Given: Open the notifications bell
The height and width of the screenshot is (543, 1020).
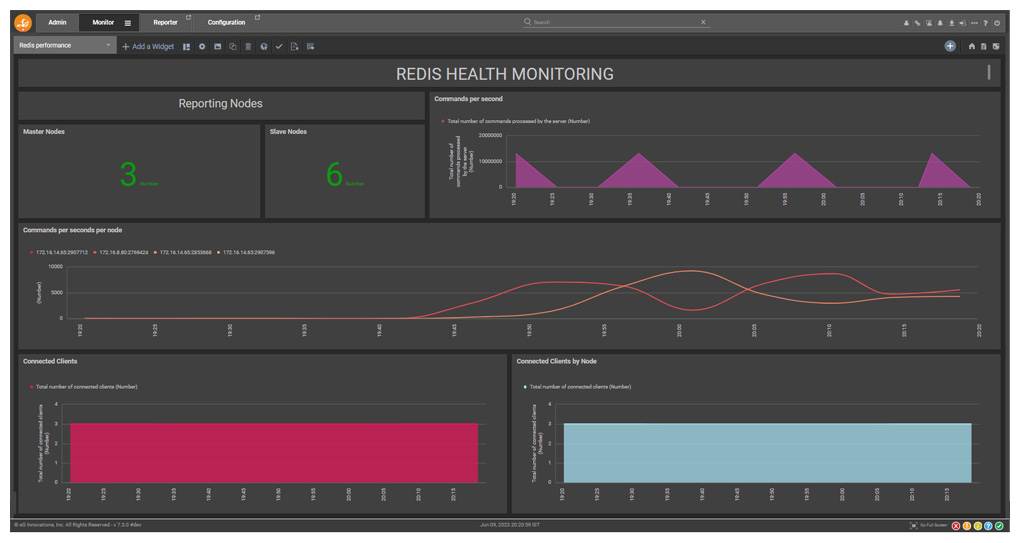Looking at the screenshot, I should [940, 23].
